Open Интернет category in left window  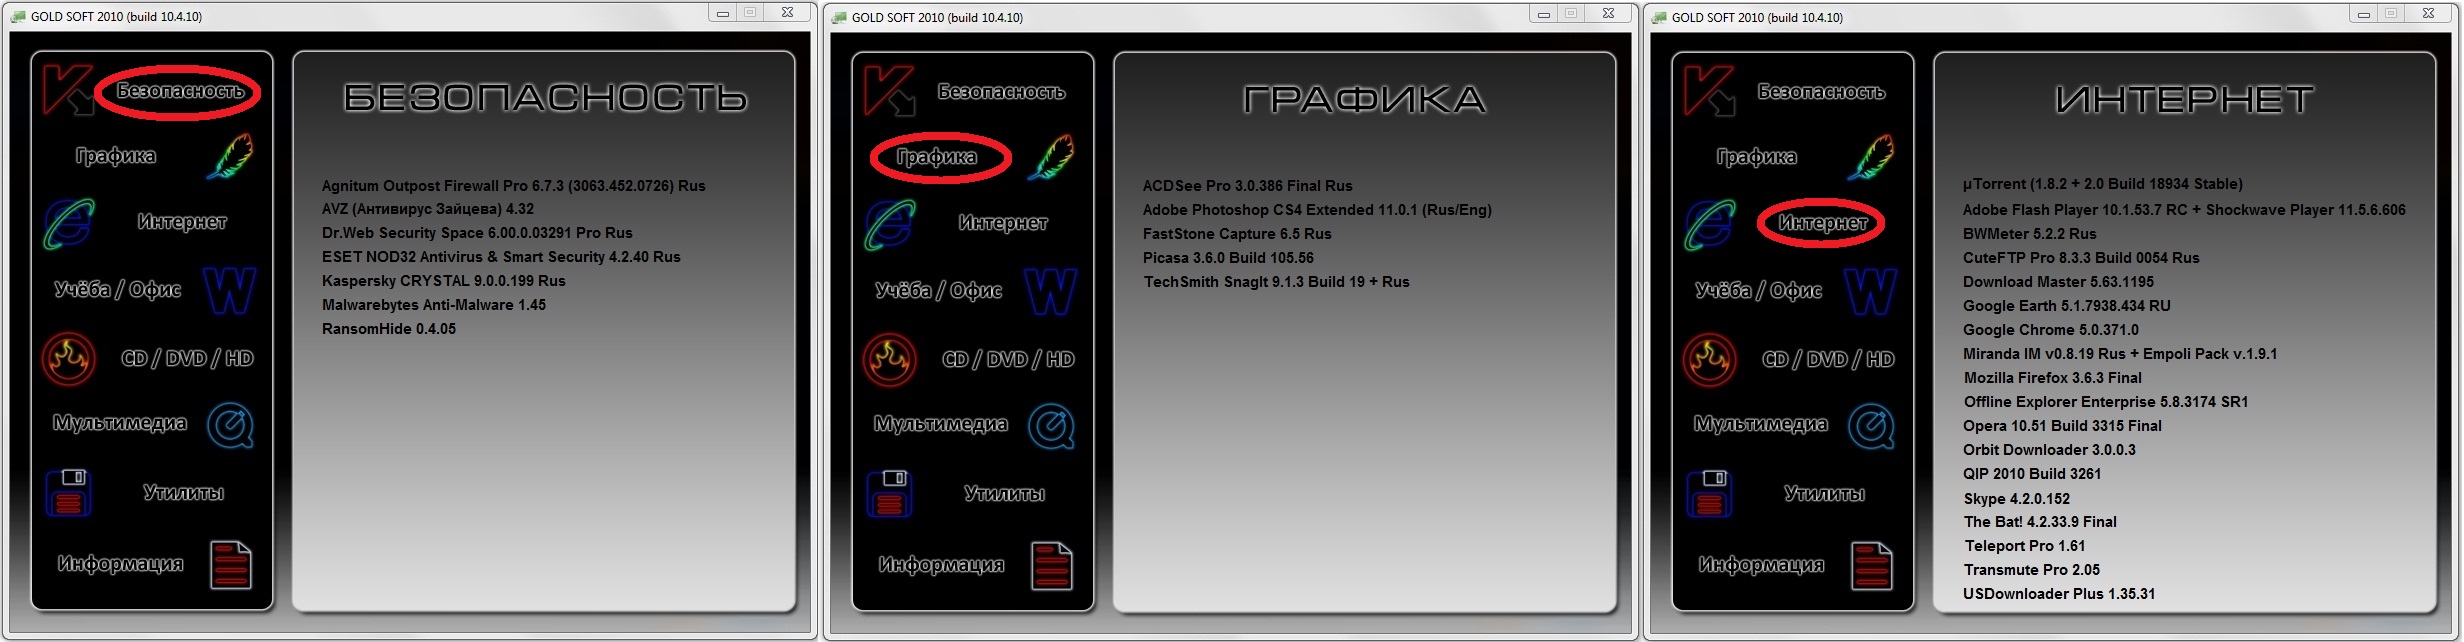[x=182, y=222]
